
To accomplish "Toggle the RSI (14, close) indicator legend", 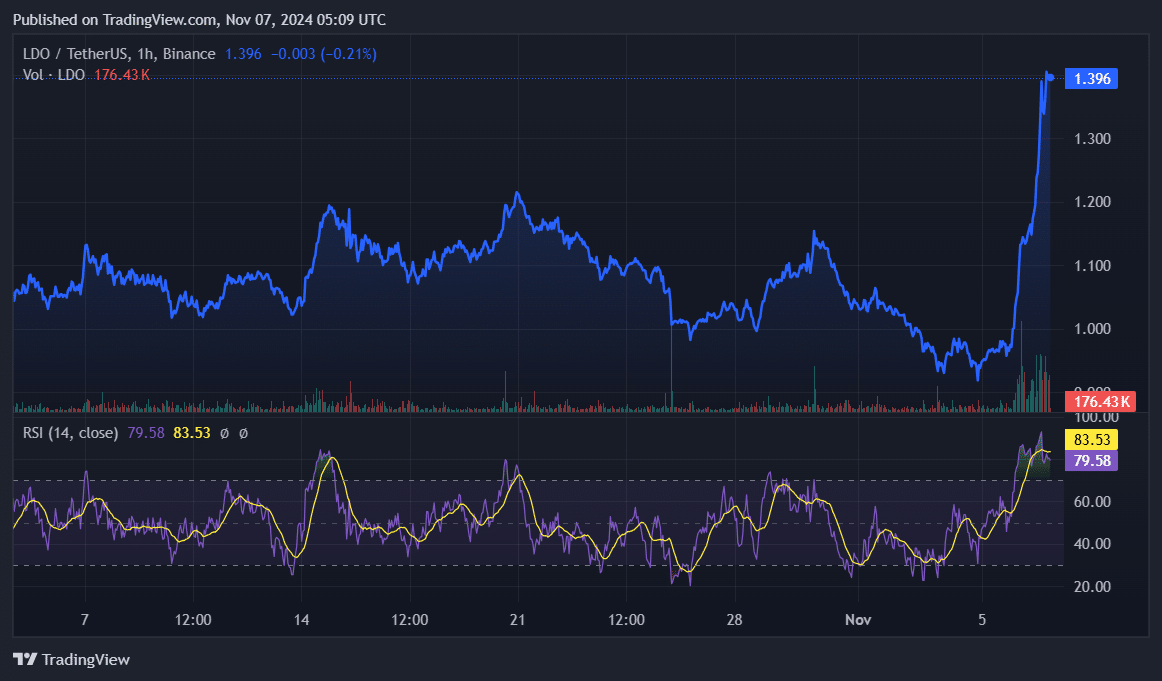I will point(70,433).
